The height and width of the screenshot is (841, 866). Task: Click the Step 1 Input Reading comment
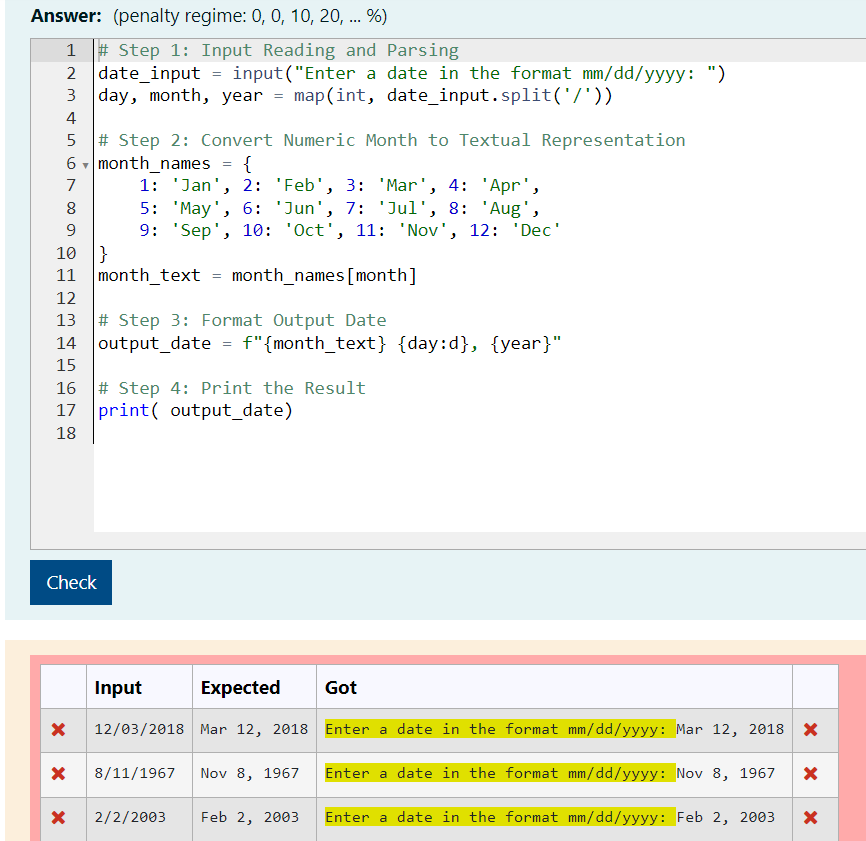tap(278, 51)
